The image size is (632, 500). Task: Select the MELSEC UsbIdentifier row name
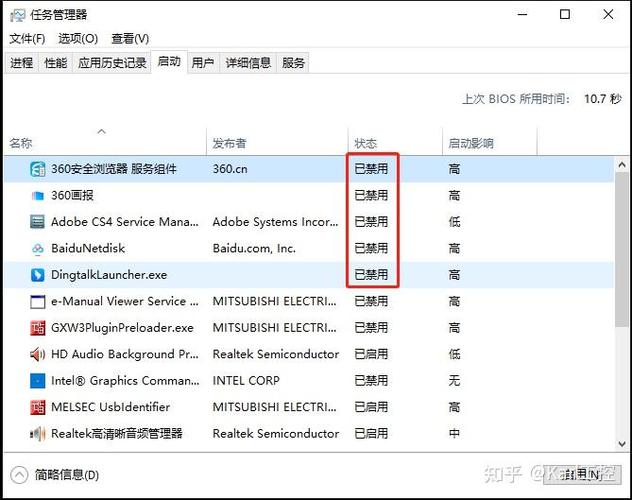[x=110, y=407]
